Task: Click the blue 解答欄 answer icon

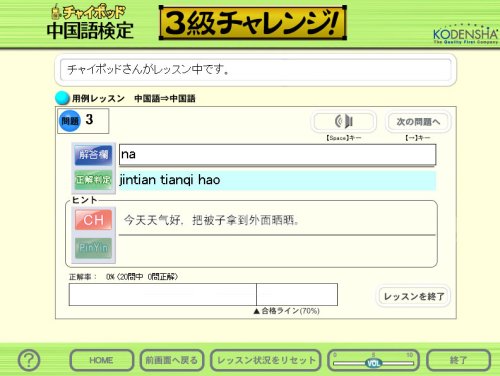Action: click(93, 155)
